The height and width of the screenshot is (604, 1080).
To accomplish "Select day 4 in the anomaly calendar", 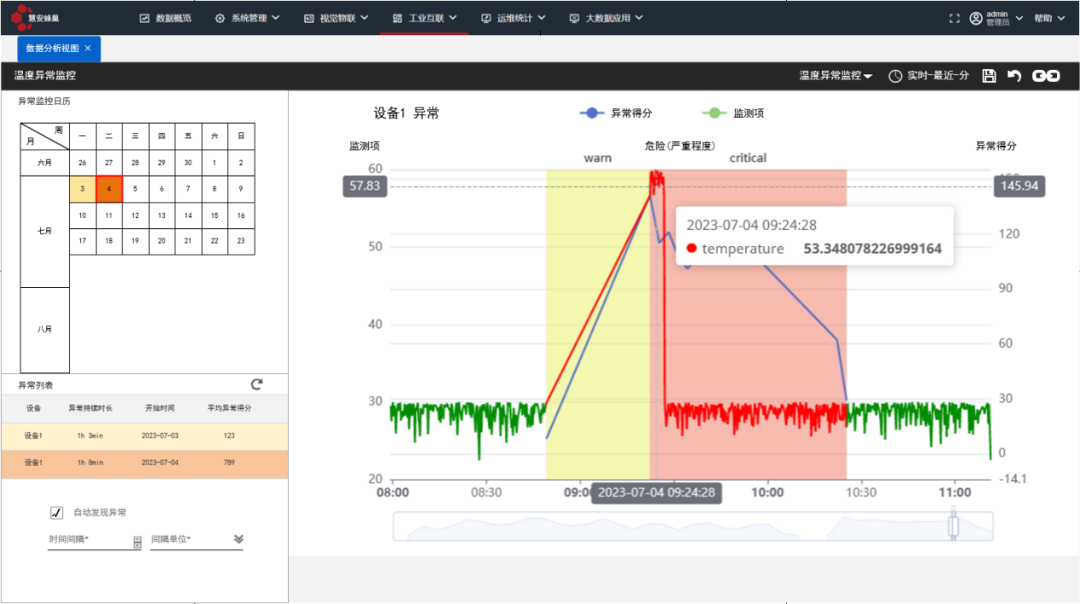I will [109, 188].
